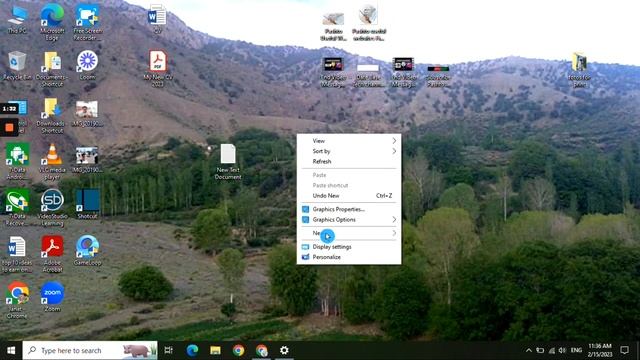Open Settings gear on the taskbar
This screenshot has height=360, width=640.
pyautogui.click(x=284, y=350)
